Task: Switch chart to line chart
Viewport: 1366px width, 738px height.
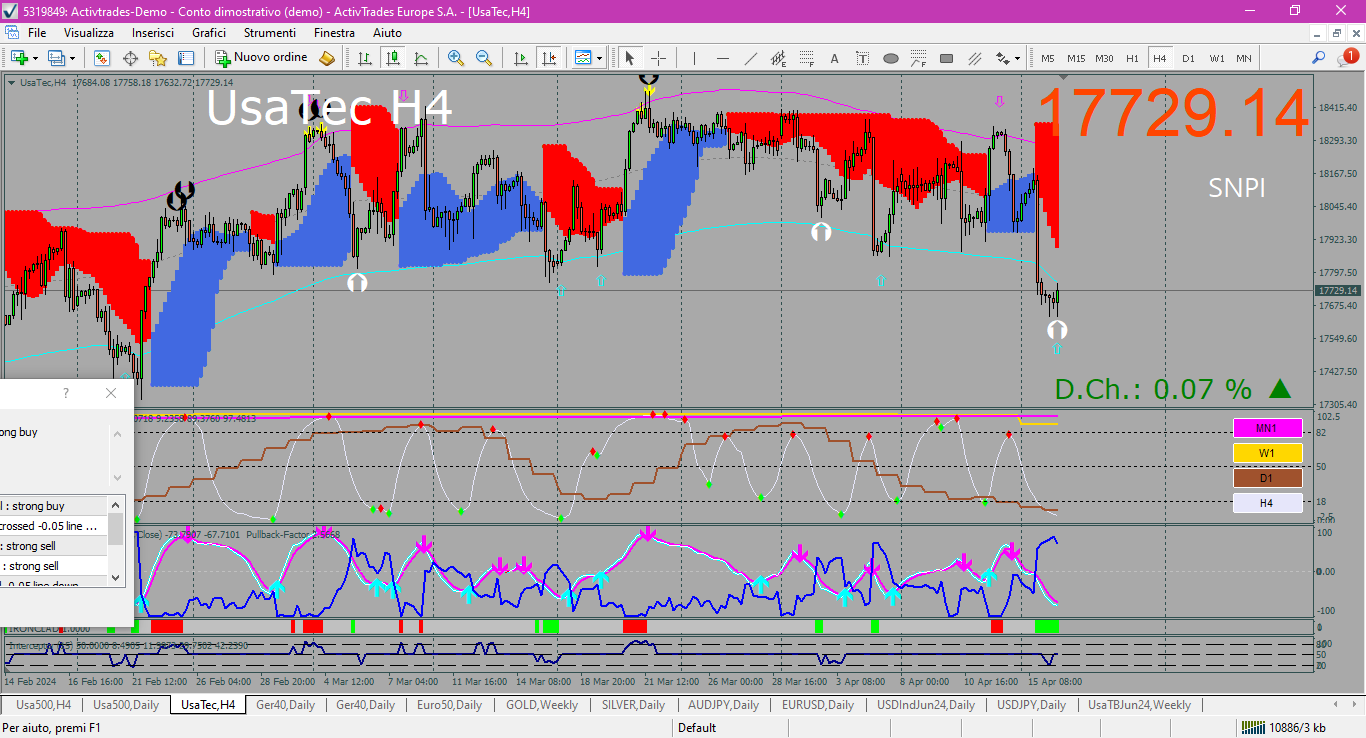Action: 421,58
